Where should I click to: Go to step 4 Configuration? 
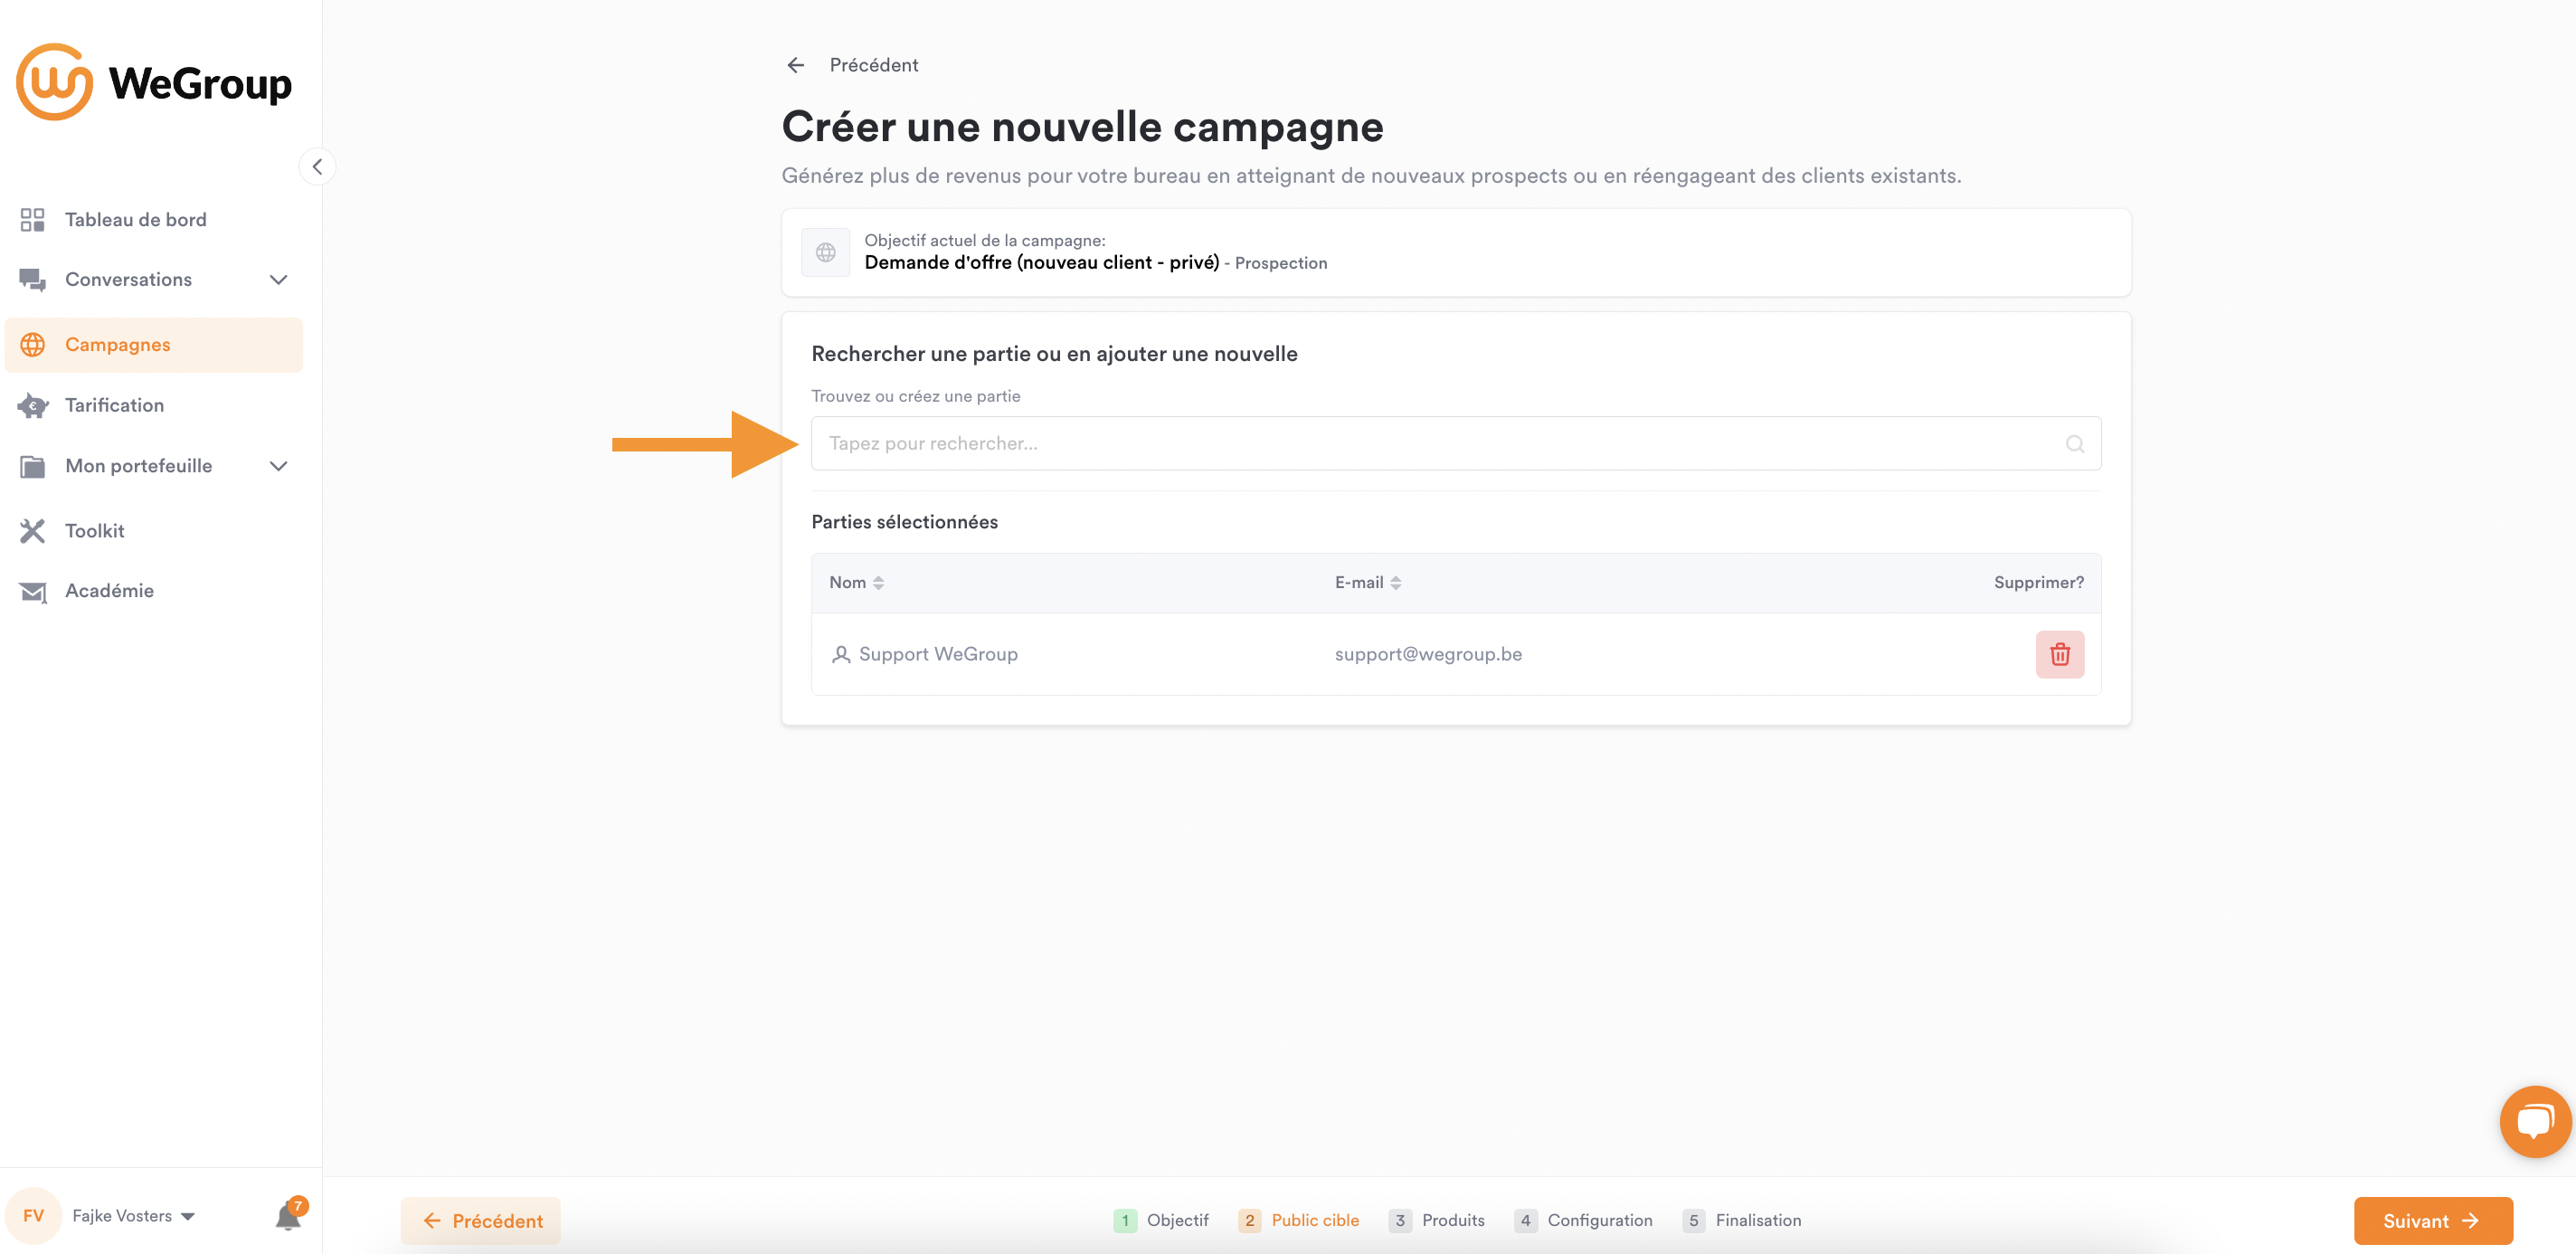1582,1221
